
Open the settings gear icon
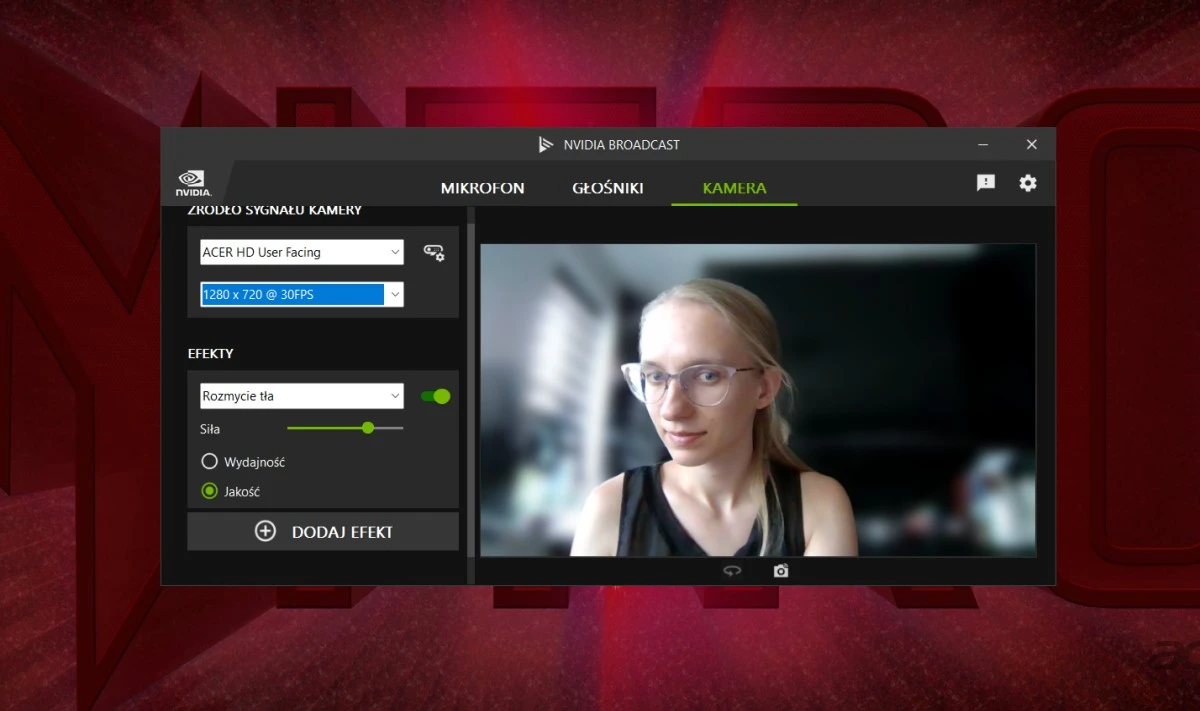pos(1028,183)
